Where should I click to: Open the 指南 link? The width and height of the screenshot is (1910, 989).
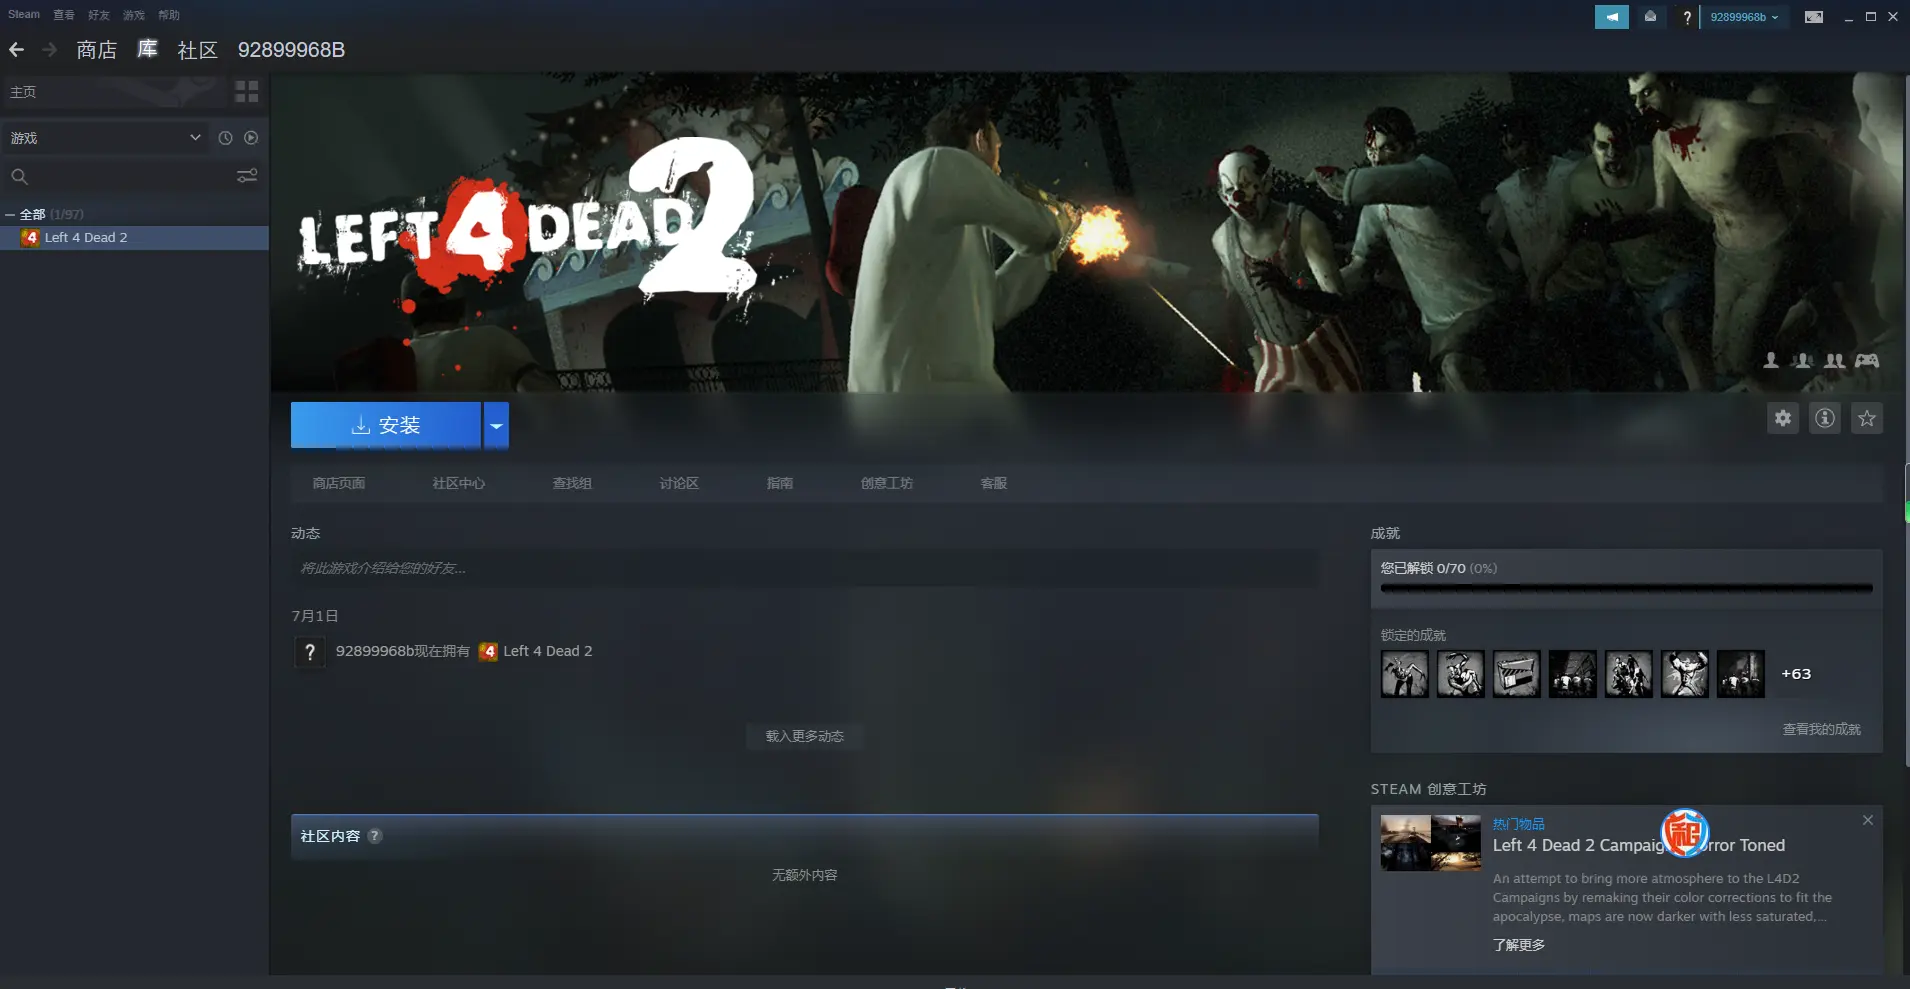[x=780, y=483]
